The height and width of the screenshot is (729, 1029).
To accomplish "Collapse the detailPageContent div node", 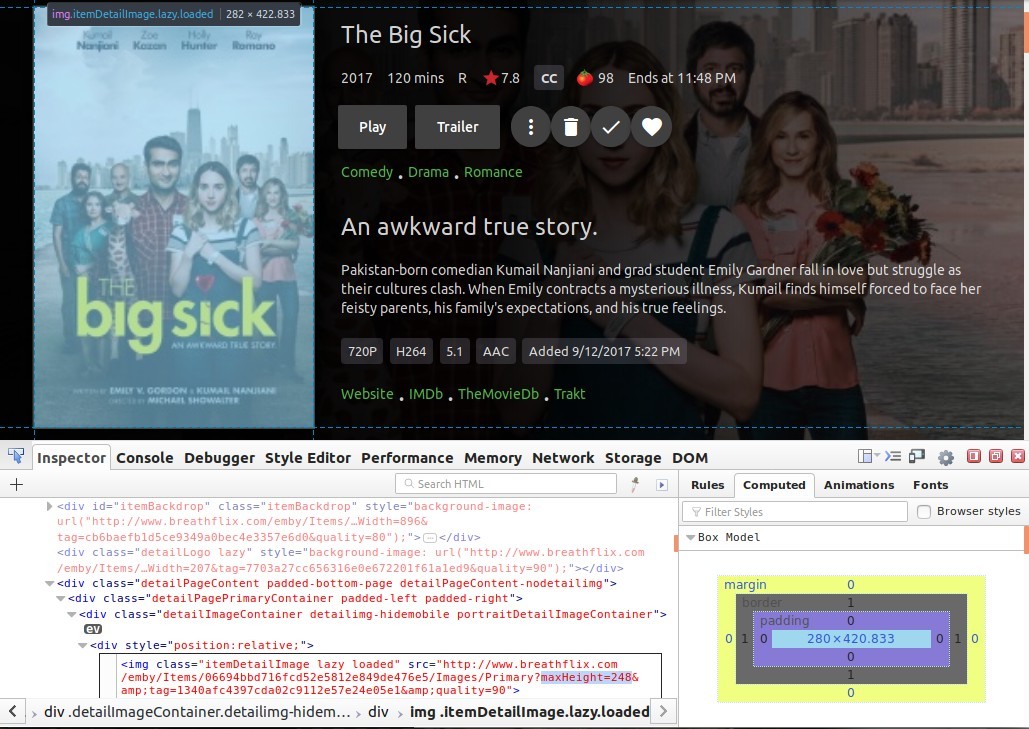I will (49, 583).
